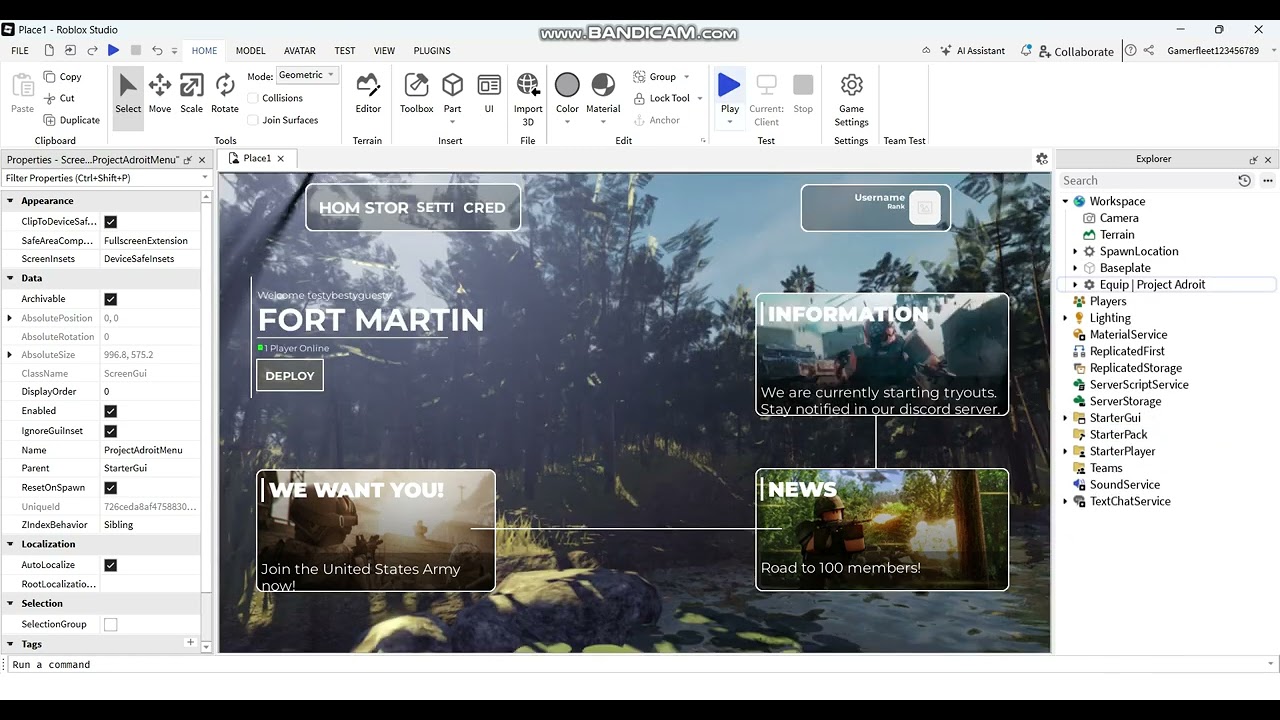
Task: Open Game Settings gear
Action: 852,99
